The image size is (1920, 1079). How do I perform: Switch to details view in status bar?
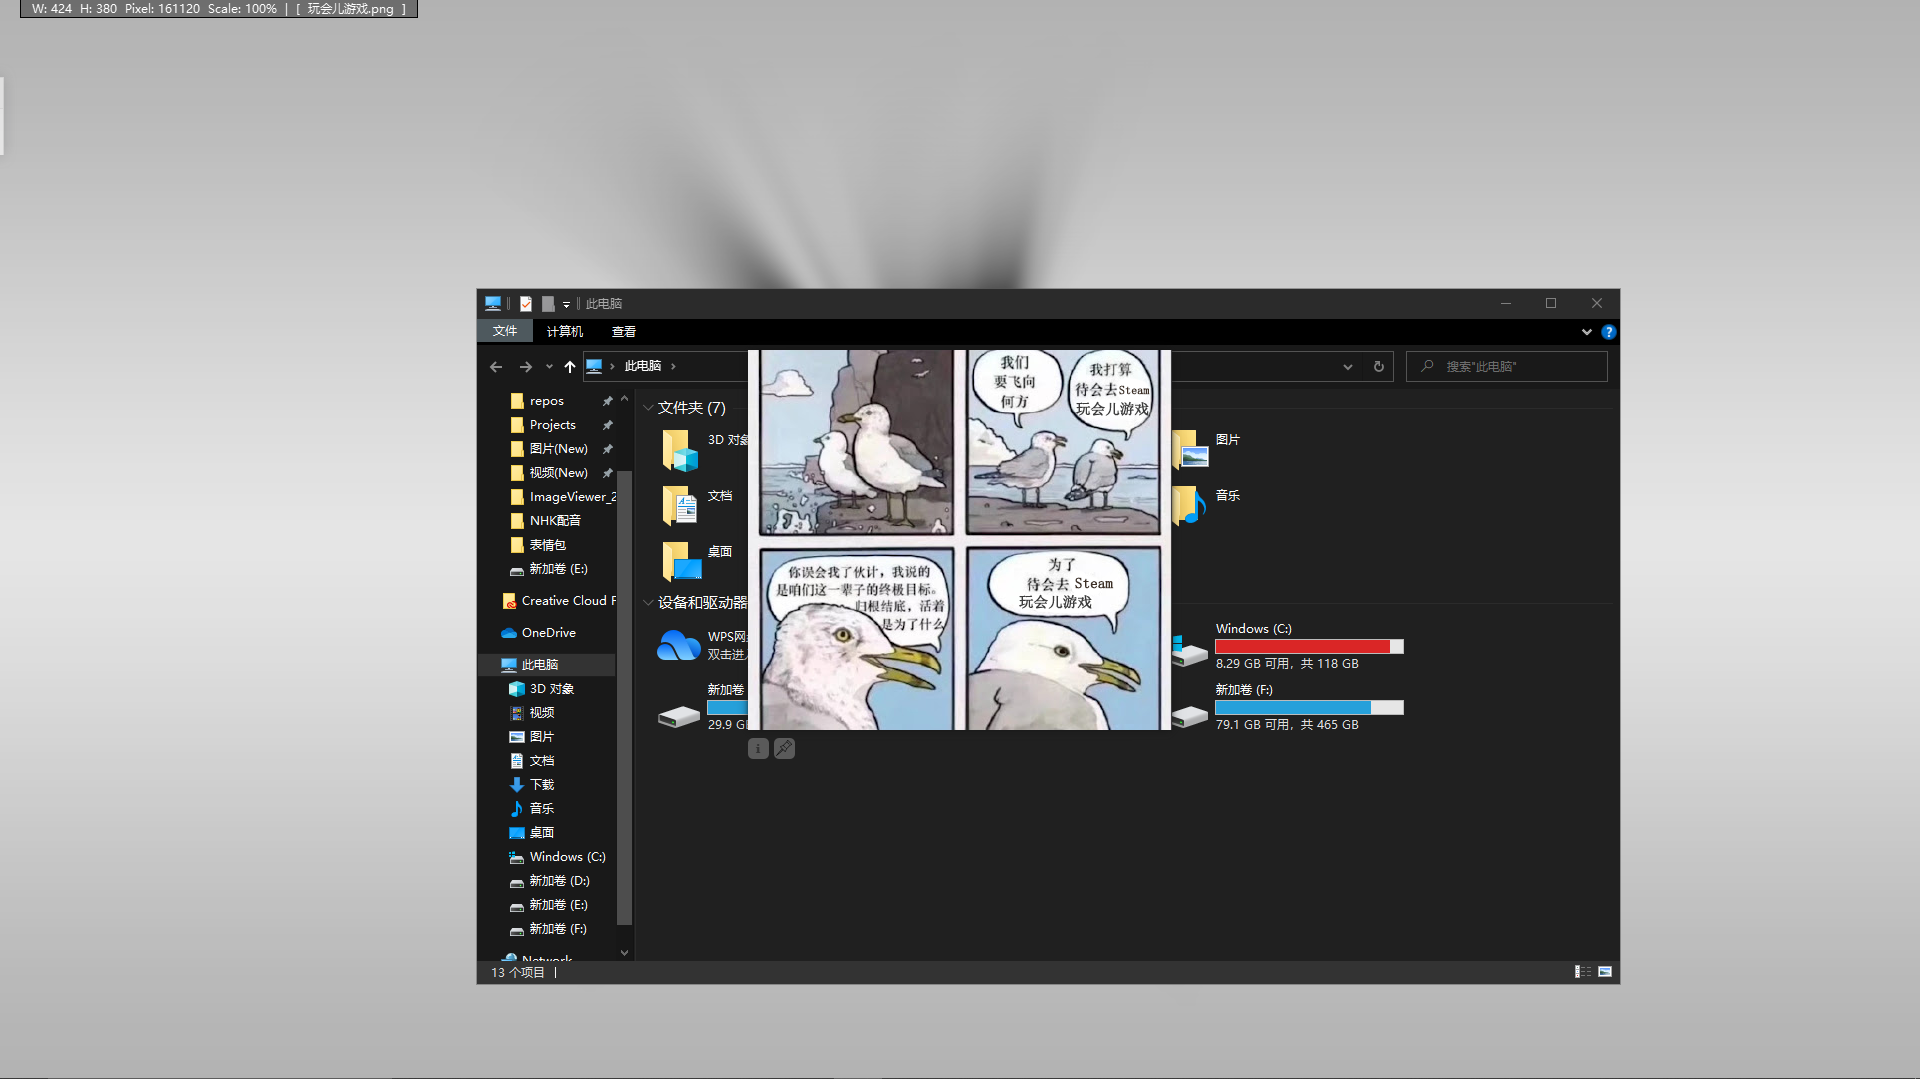point(1583,972)
